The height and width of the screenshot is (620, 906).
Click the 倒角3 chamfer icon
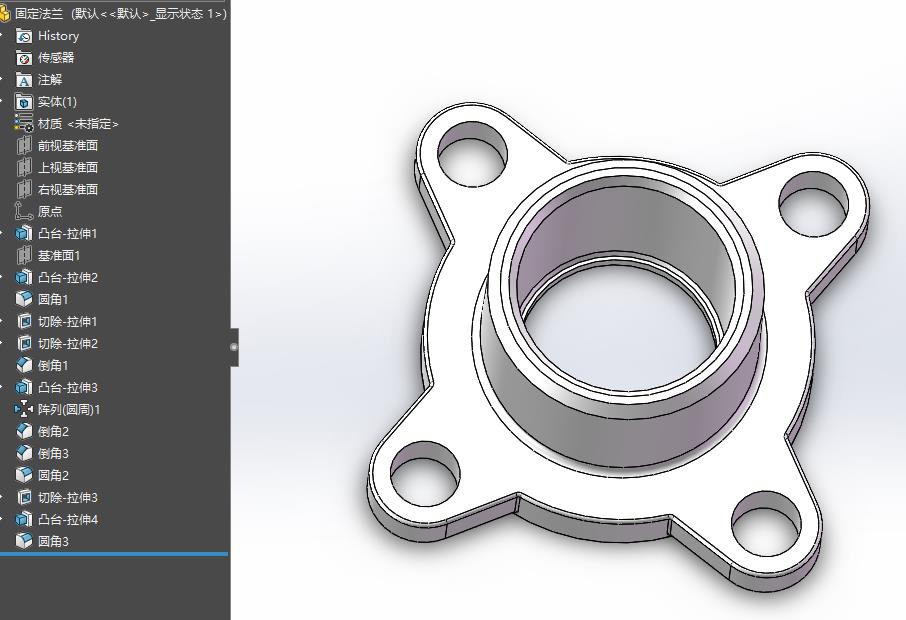24,453
